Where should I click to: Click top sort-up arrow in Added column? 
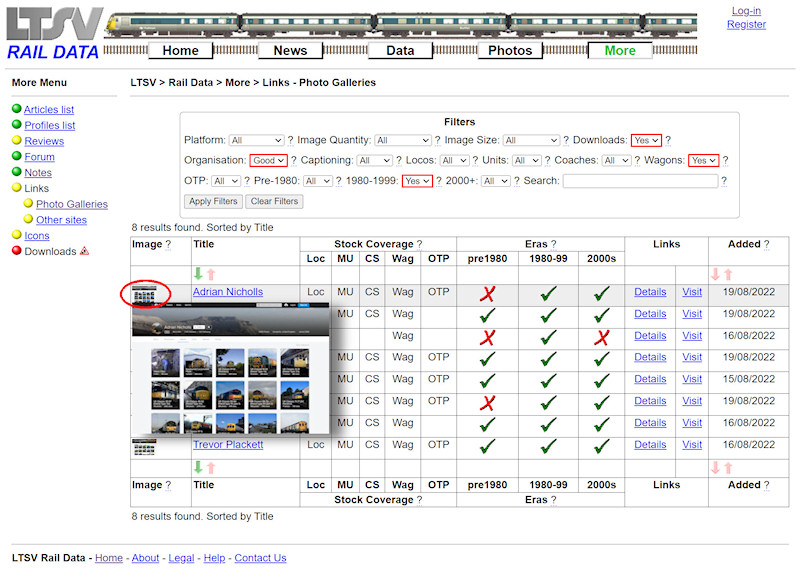(728, 274)
